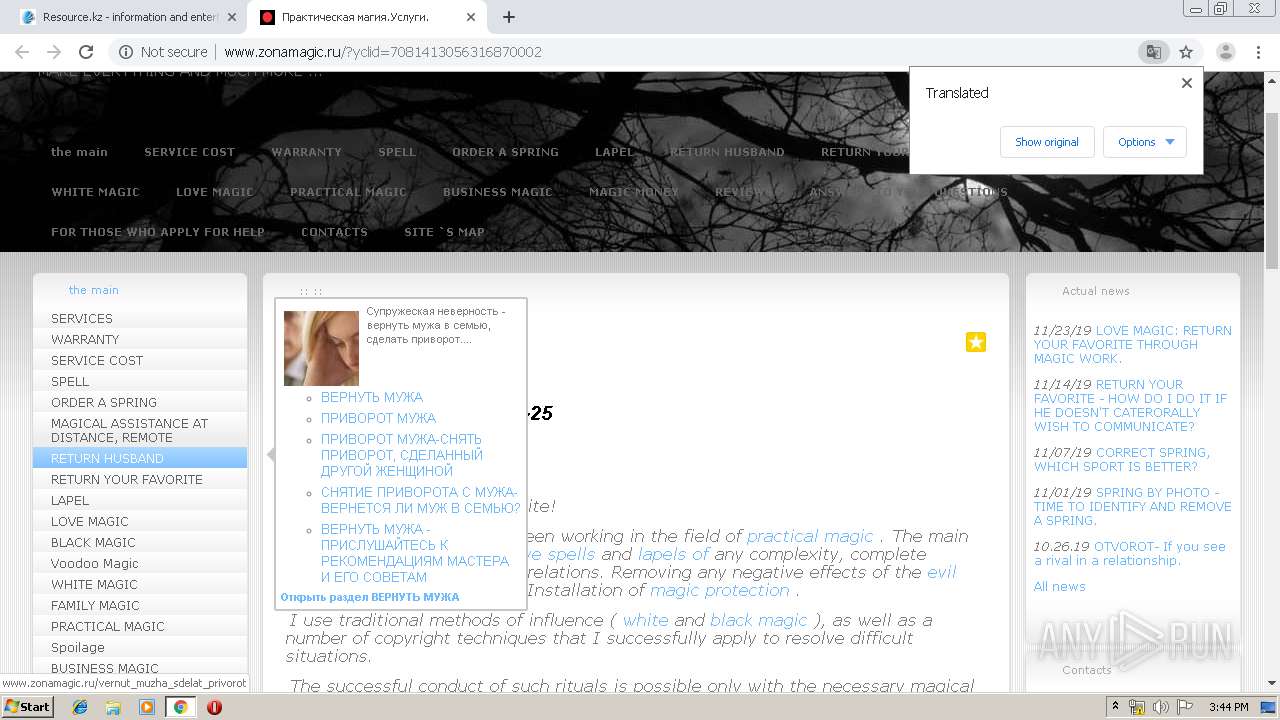
Task: Go back with the browser back arrow
Action: [x=22, y=52]
